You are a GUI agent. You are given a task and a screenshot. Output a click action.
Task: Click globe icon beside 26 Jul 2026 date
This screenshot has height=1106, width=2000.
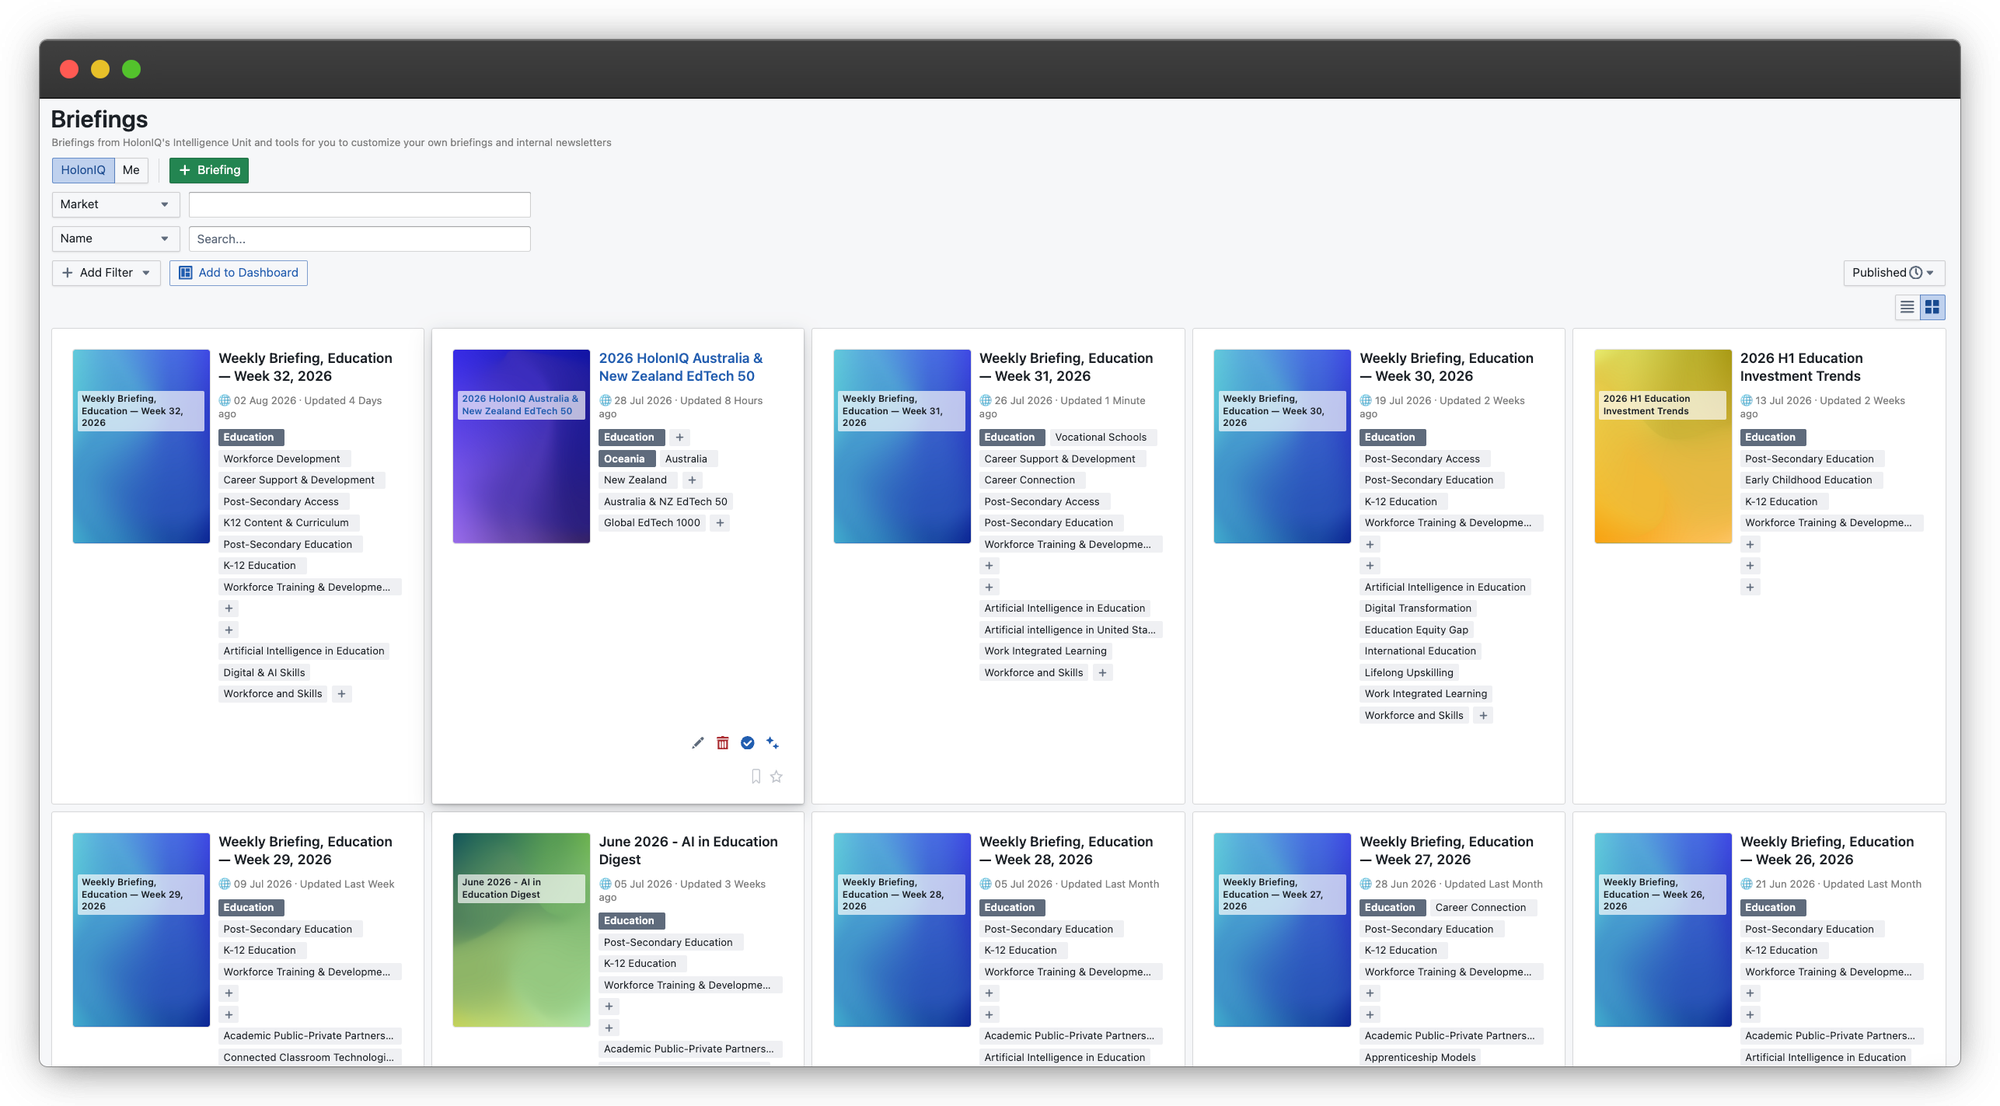pyautogui.click(x=986, y=401)
